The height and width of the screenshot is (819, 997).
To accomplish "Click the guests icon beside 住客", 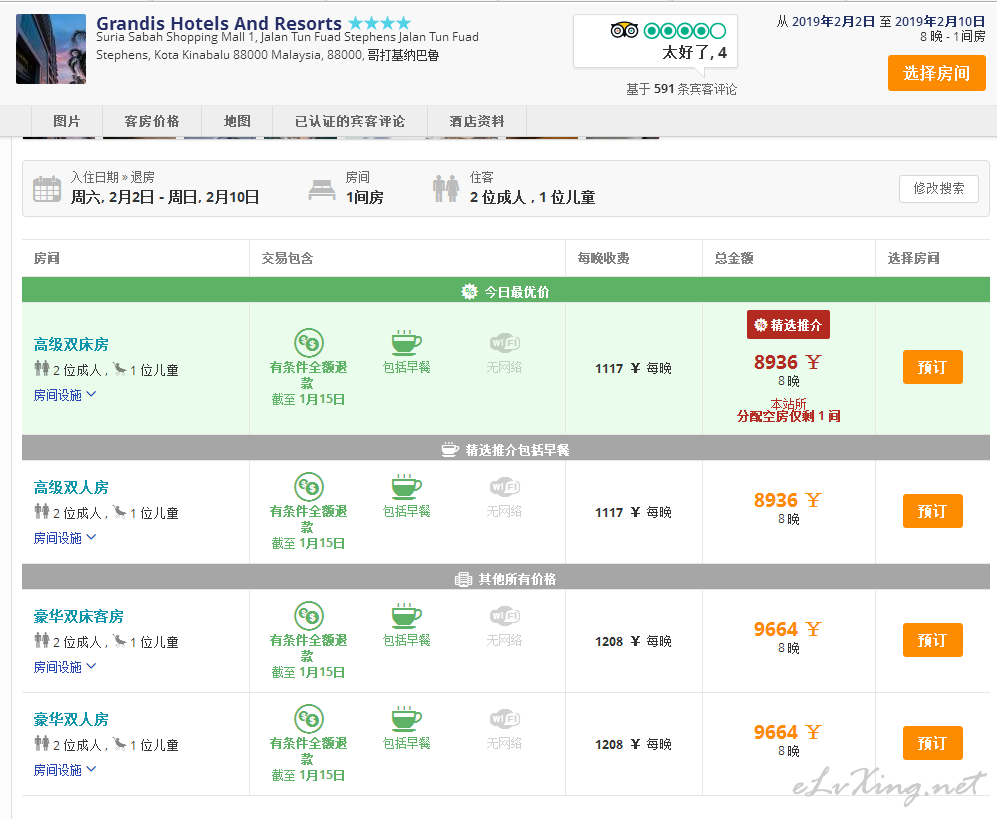I will point(446,189).
